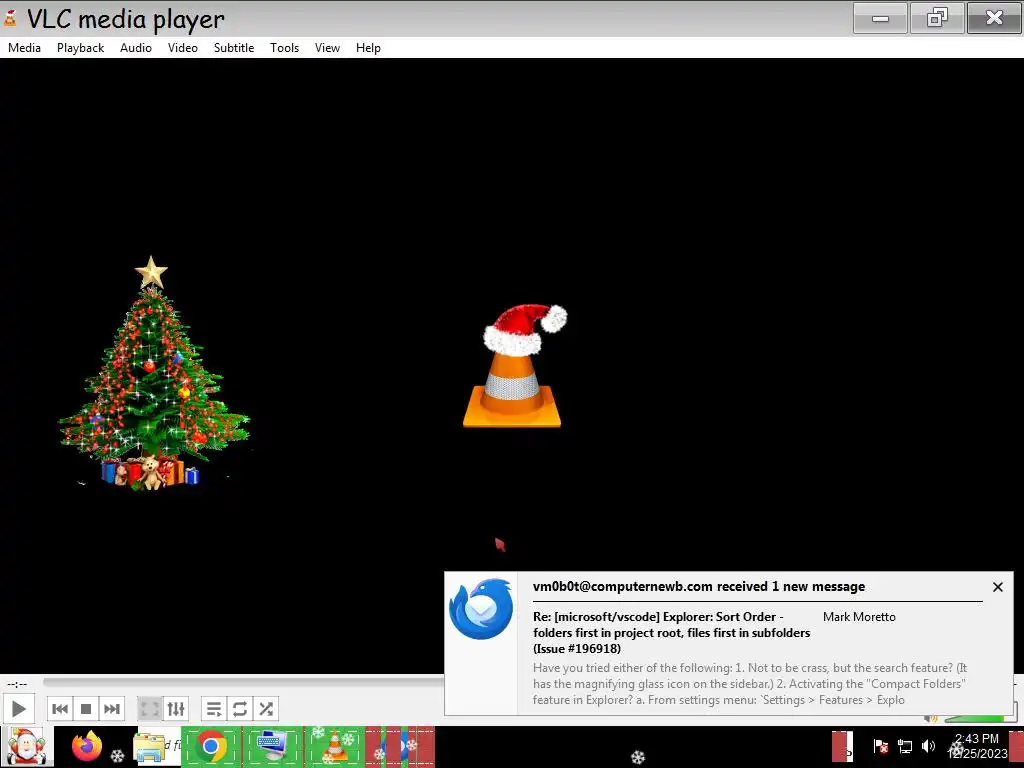Toggle the playlist view

[214, 709]
